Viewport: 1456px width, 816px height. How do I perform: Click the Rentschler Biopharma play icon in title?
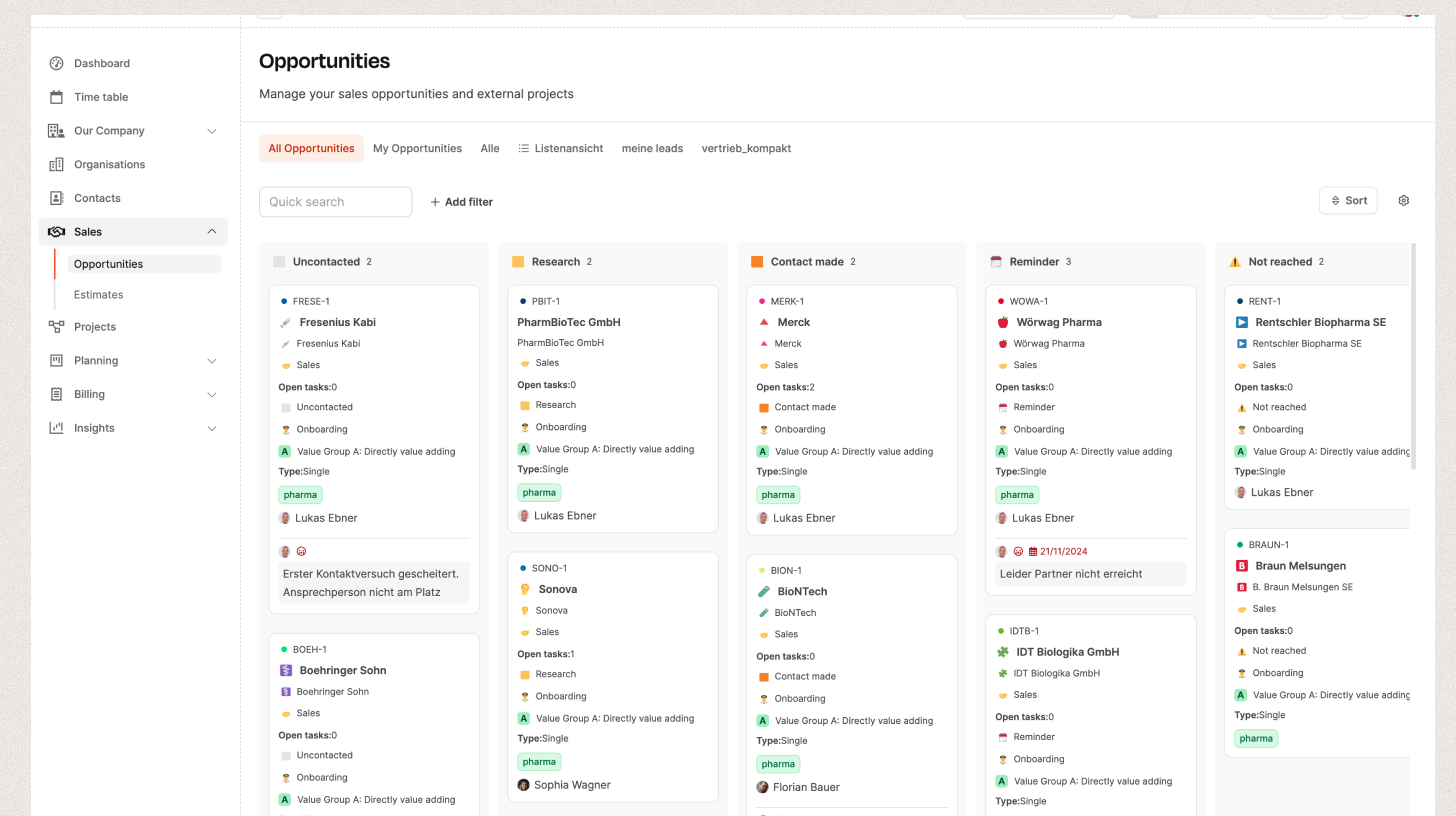click(x=1242, y=322)
